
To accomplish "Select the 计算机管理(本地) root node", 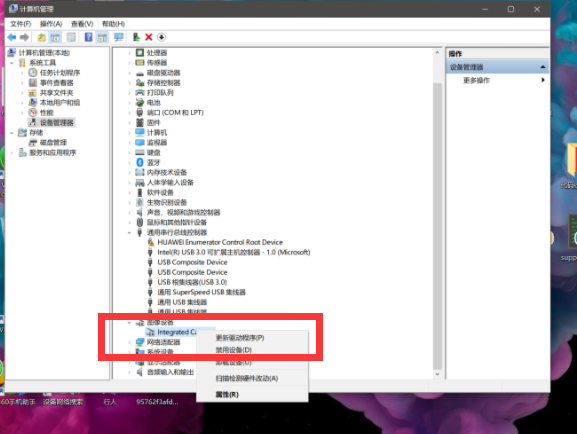I will (x=44, y=53).
